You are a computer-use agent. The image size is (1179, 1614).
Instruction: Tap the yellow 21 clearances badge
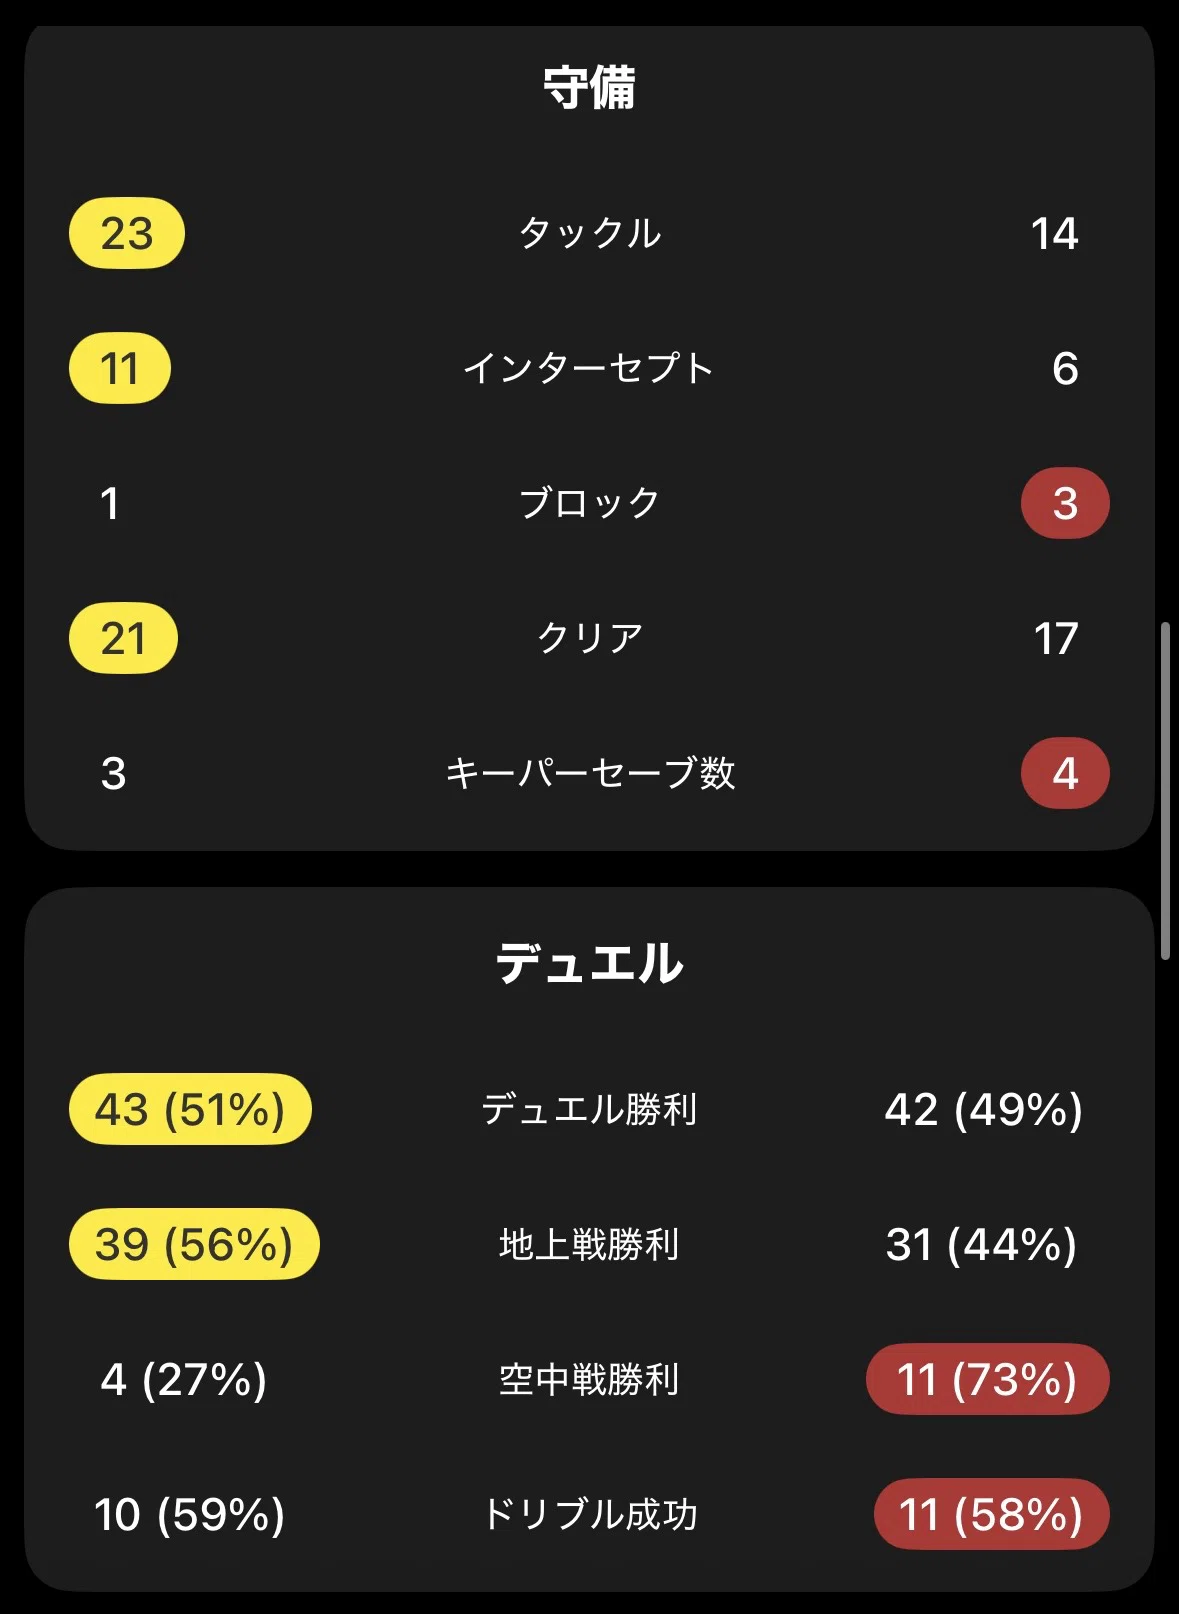(x=123, y=638)
